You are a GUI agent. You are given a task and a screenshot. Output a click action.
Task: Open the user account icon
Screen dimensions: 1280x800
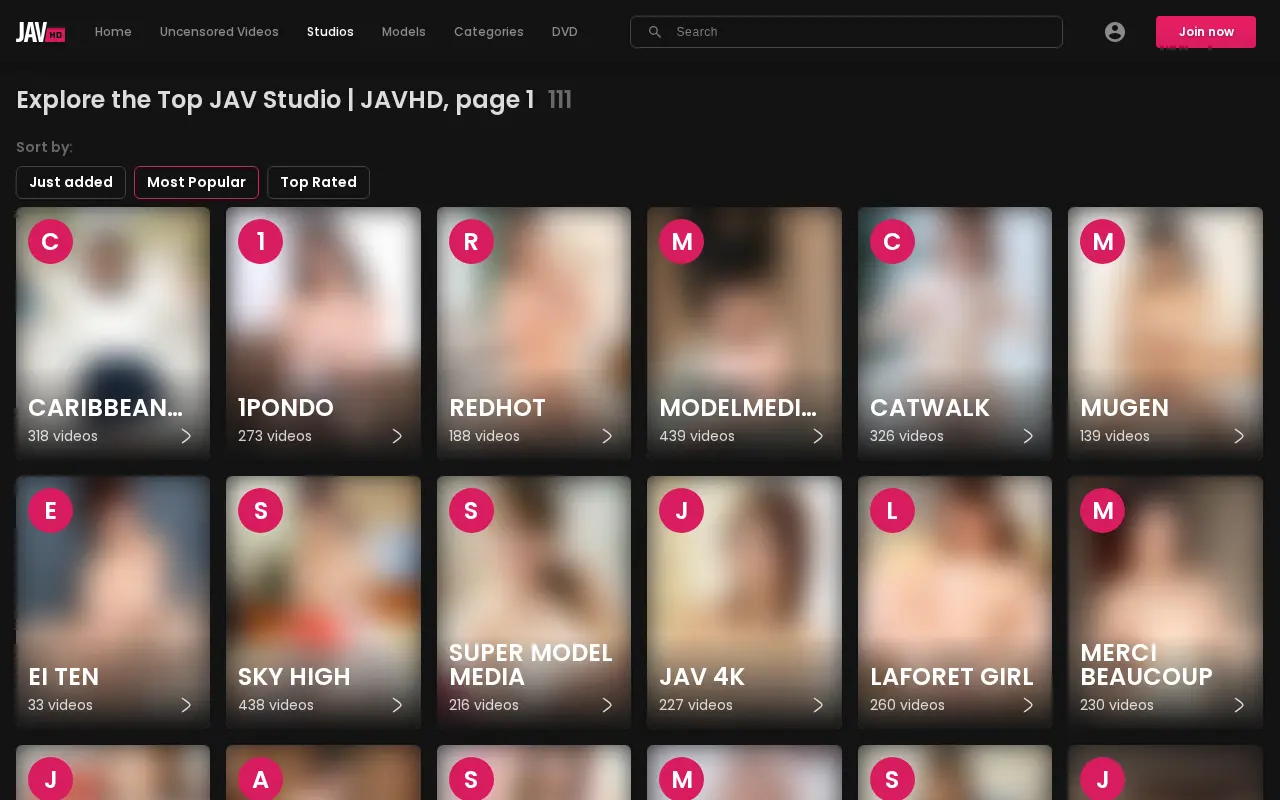[1115, 32]
